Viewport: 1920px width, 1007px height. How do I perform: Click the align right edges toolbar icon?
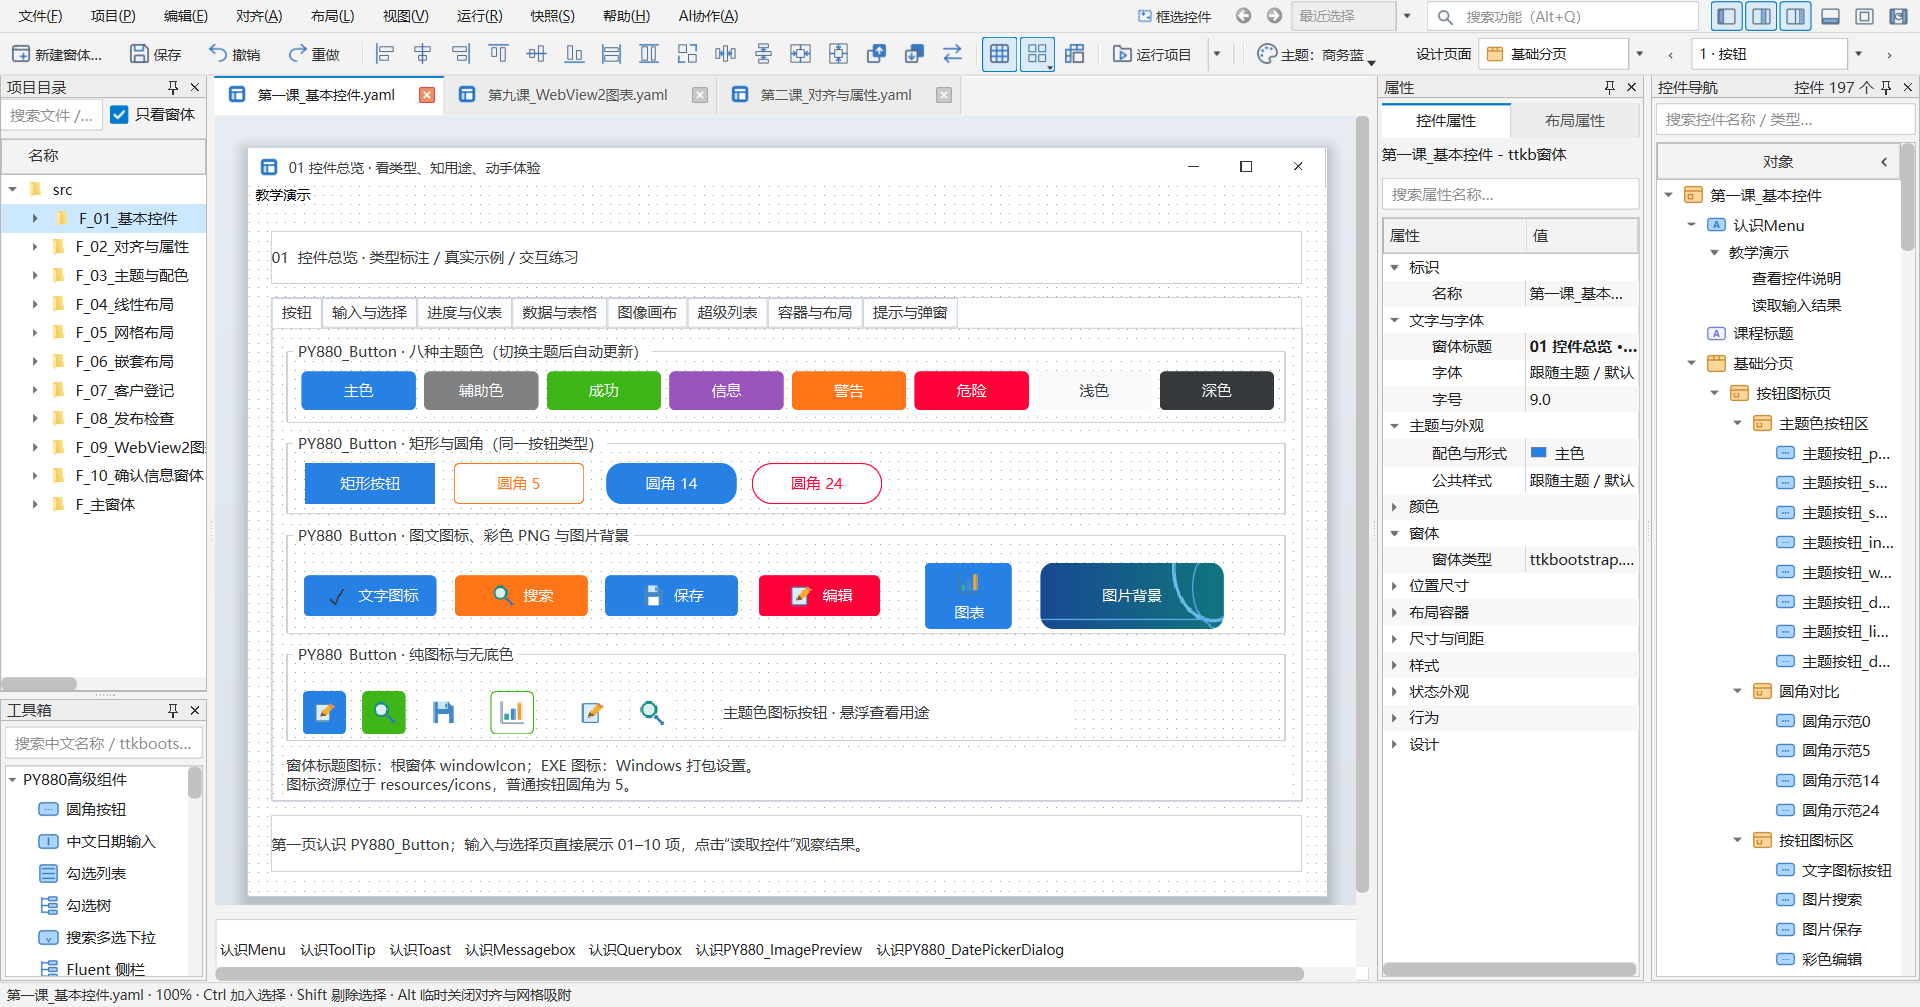[461, 54]
